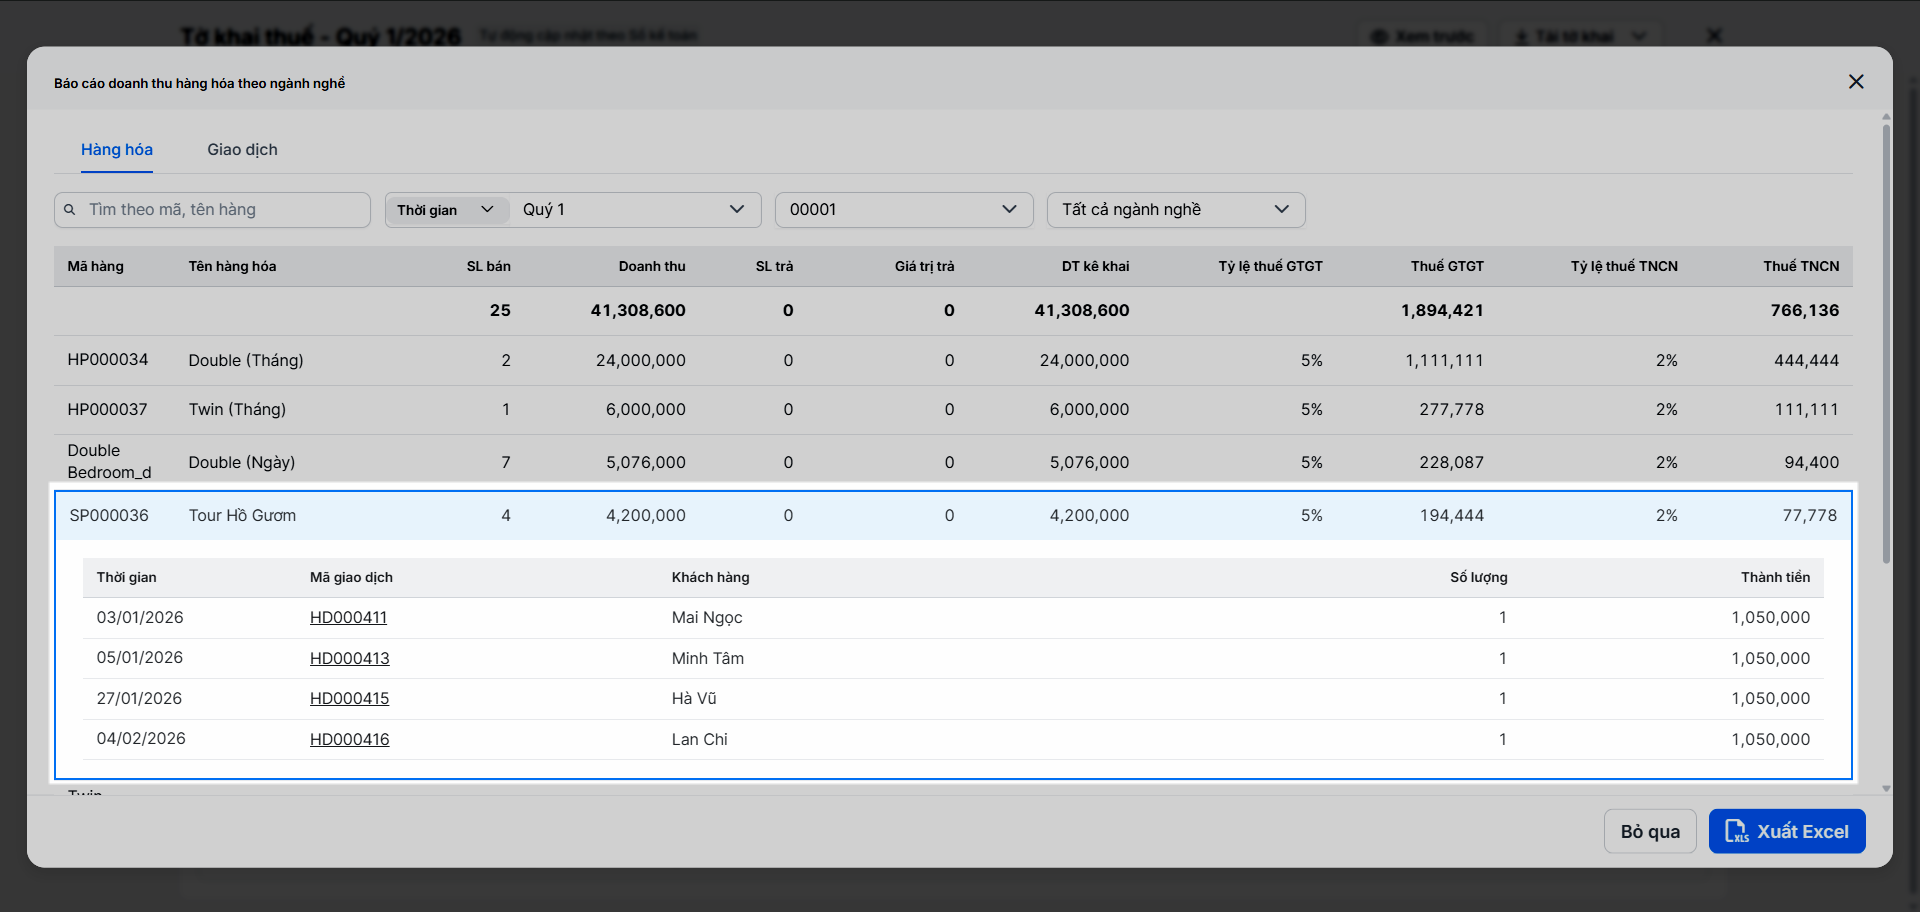The width and height of the screenshot is (1920, 912).
Task: Click the Excel file icon on export button
Action: pos(1736,831)
